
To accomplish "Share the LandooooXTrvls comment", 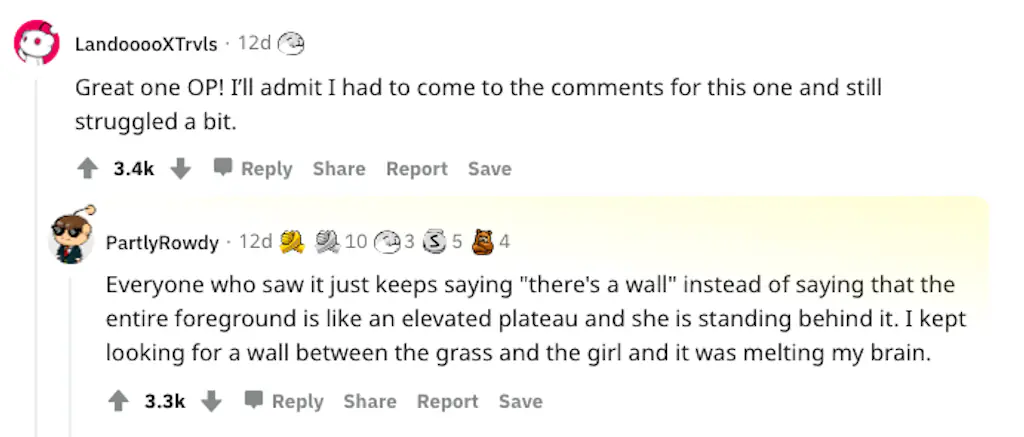I will pyautogui.click(x=339, y=169).
